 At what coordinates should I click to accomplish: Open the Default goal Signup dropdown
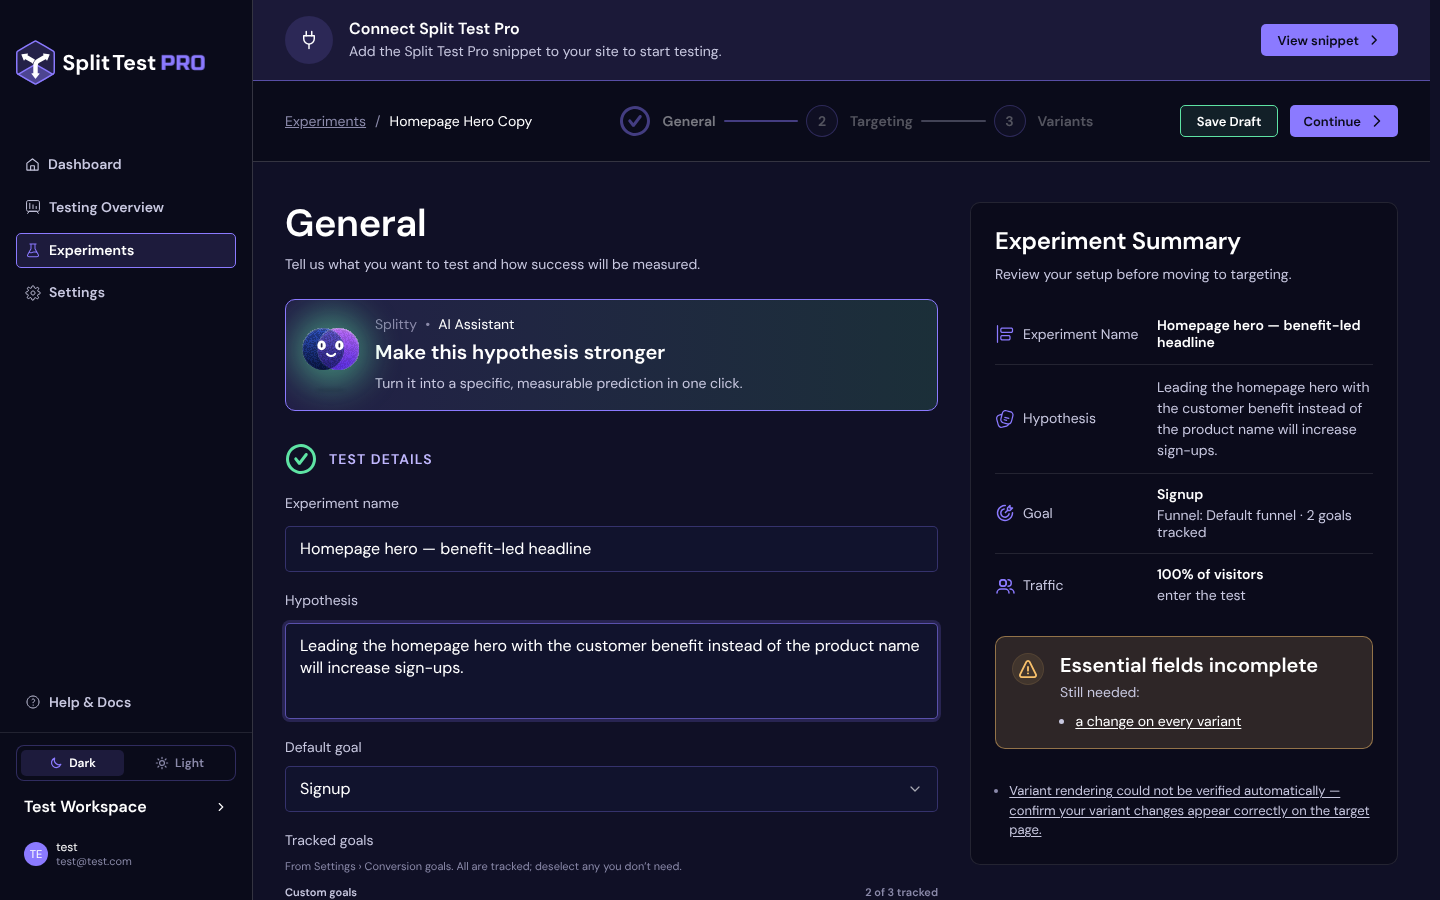coord(611,789)
